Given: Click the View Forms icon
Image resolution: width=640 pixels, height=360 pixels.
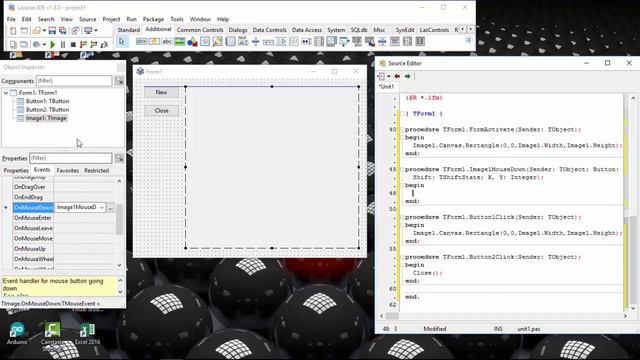Looking at the screenshot, I should (x=24, y=44).
